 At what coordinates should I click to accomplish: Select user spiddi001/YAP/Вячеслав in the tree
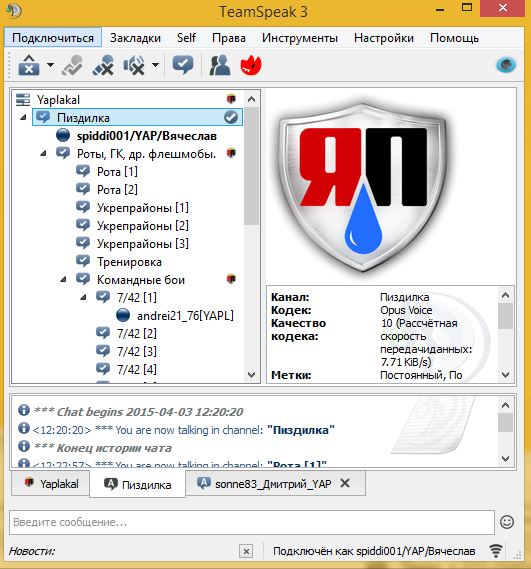(x=147, y=136)
